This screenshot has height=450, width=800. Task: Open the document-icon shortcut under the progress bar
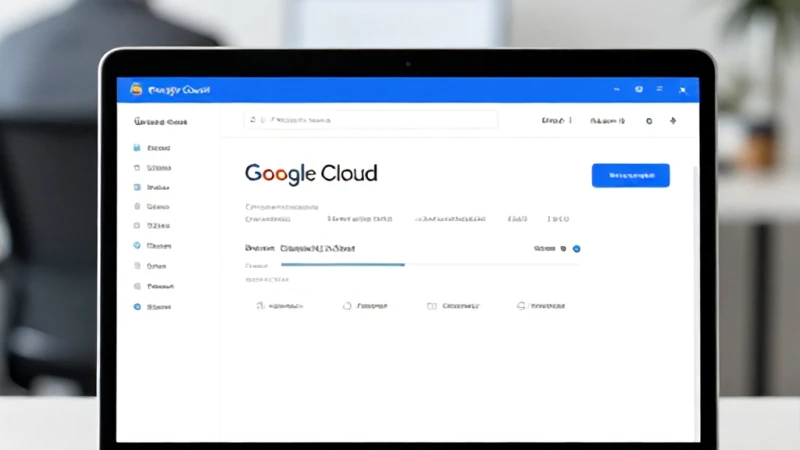pyautogui.click(x=280, y=306)
